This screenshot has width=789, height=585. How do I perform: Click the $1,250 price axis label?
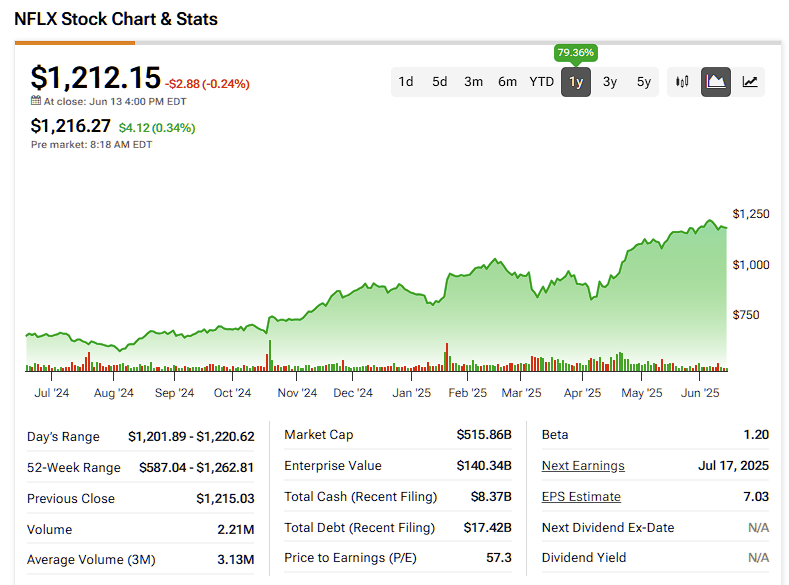(x=751, y=214)
